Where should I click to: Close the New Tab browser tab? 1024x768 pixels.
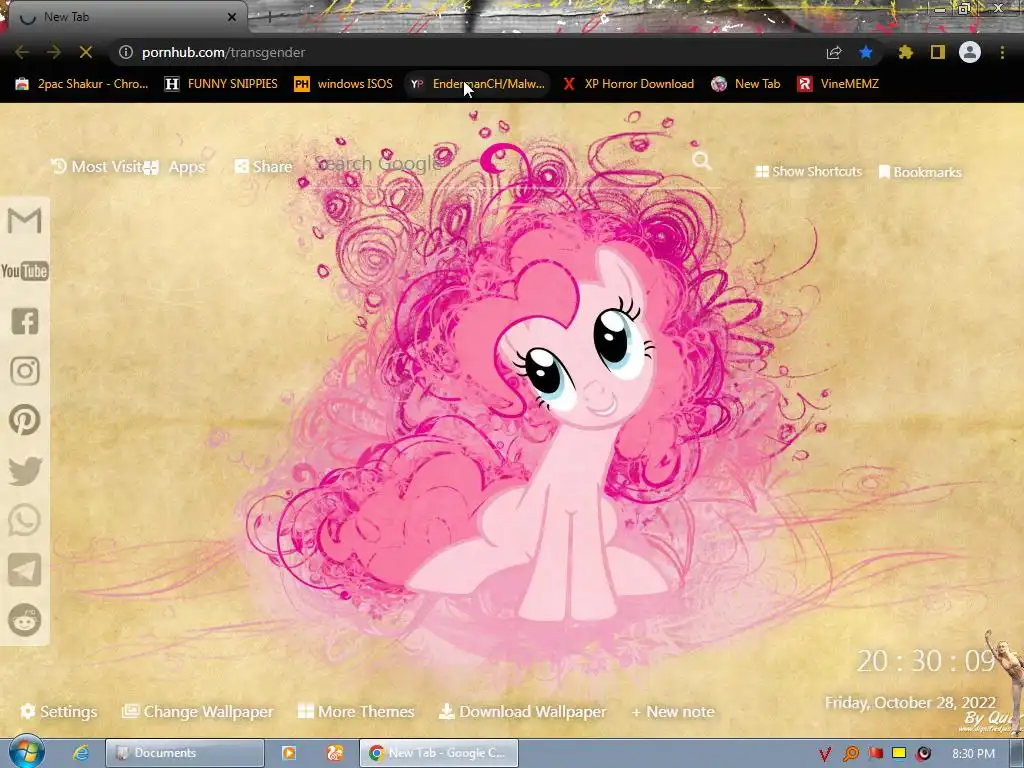[232, 18]
